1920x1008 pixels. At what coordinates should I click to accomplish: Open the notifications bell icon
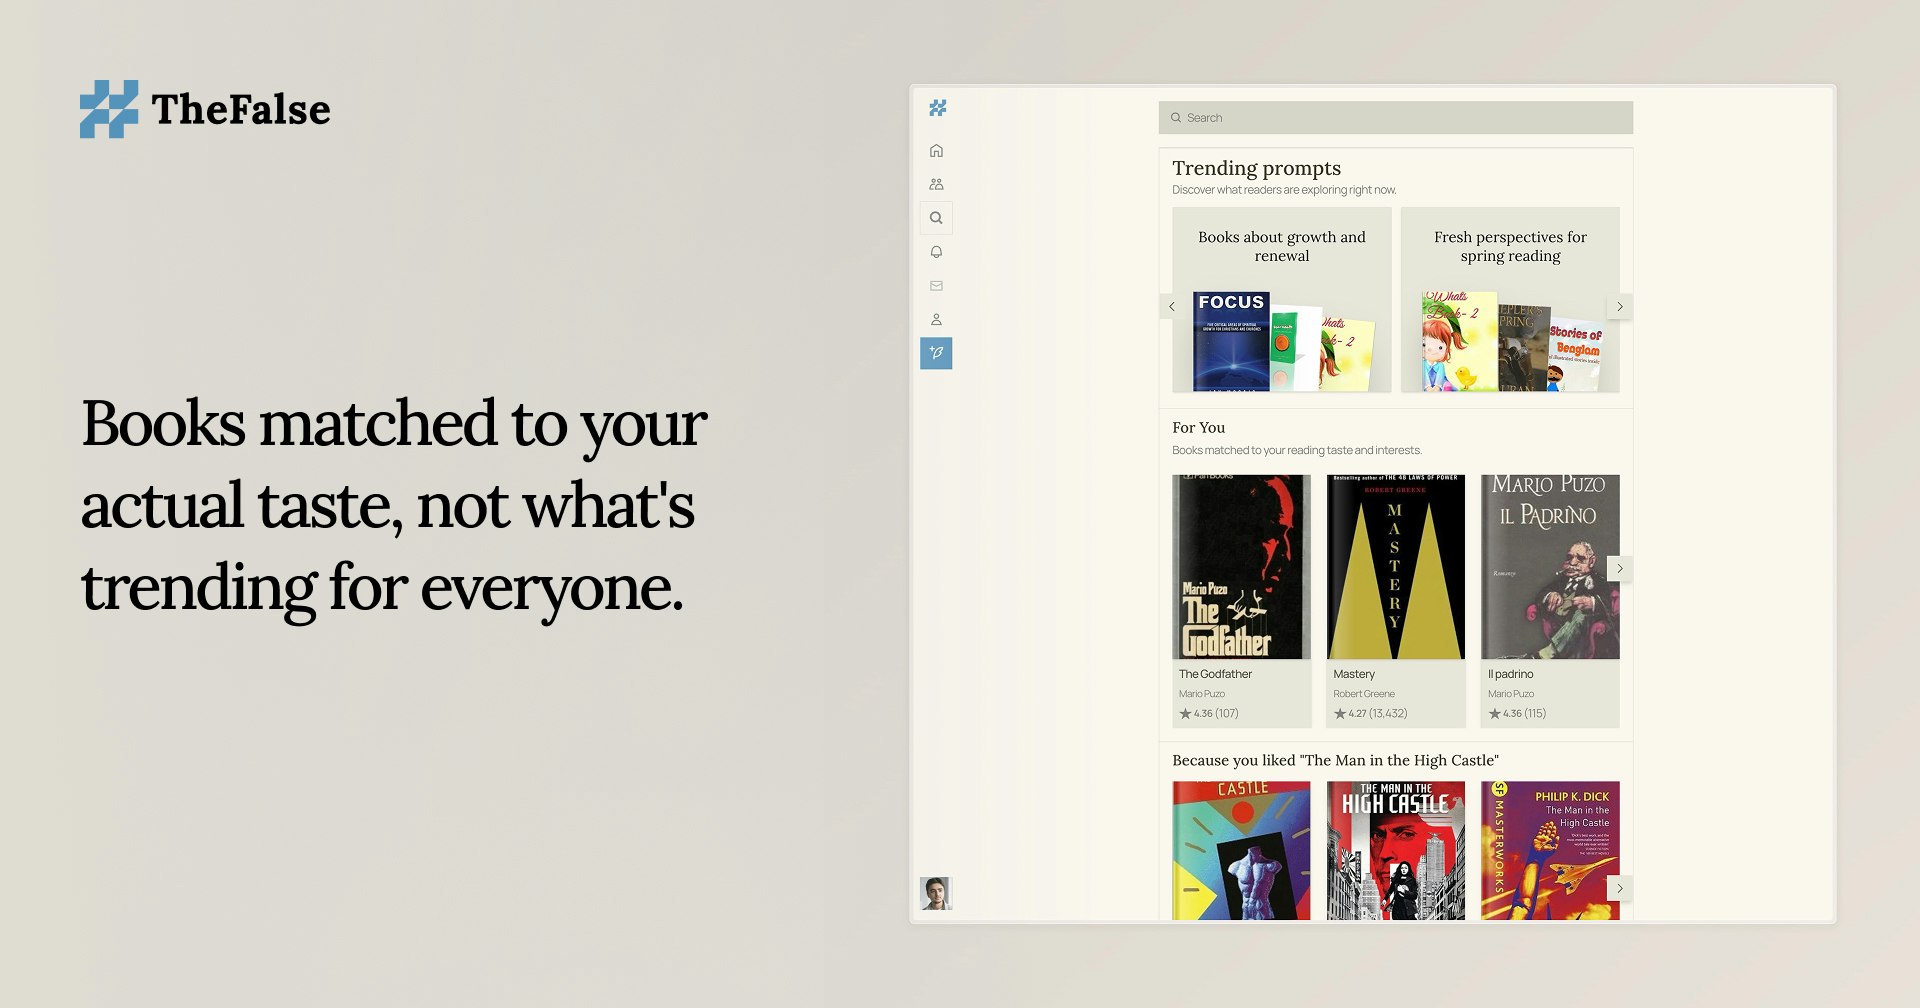[936, 252]
